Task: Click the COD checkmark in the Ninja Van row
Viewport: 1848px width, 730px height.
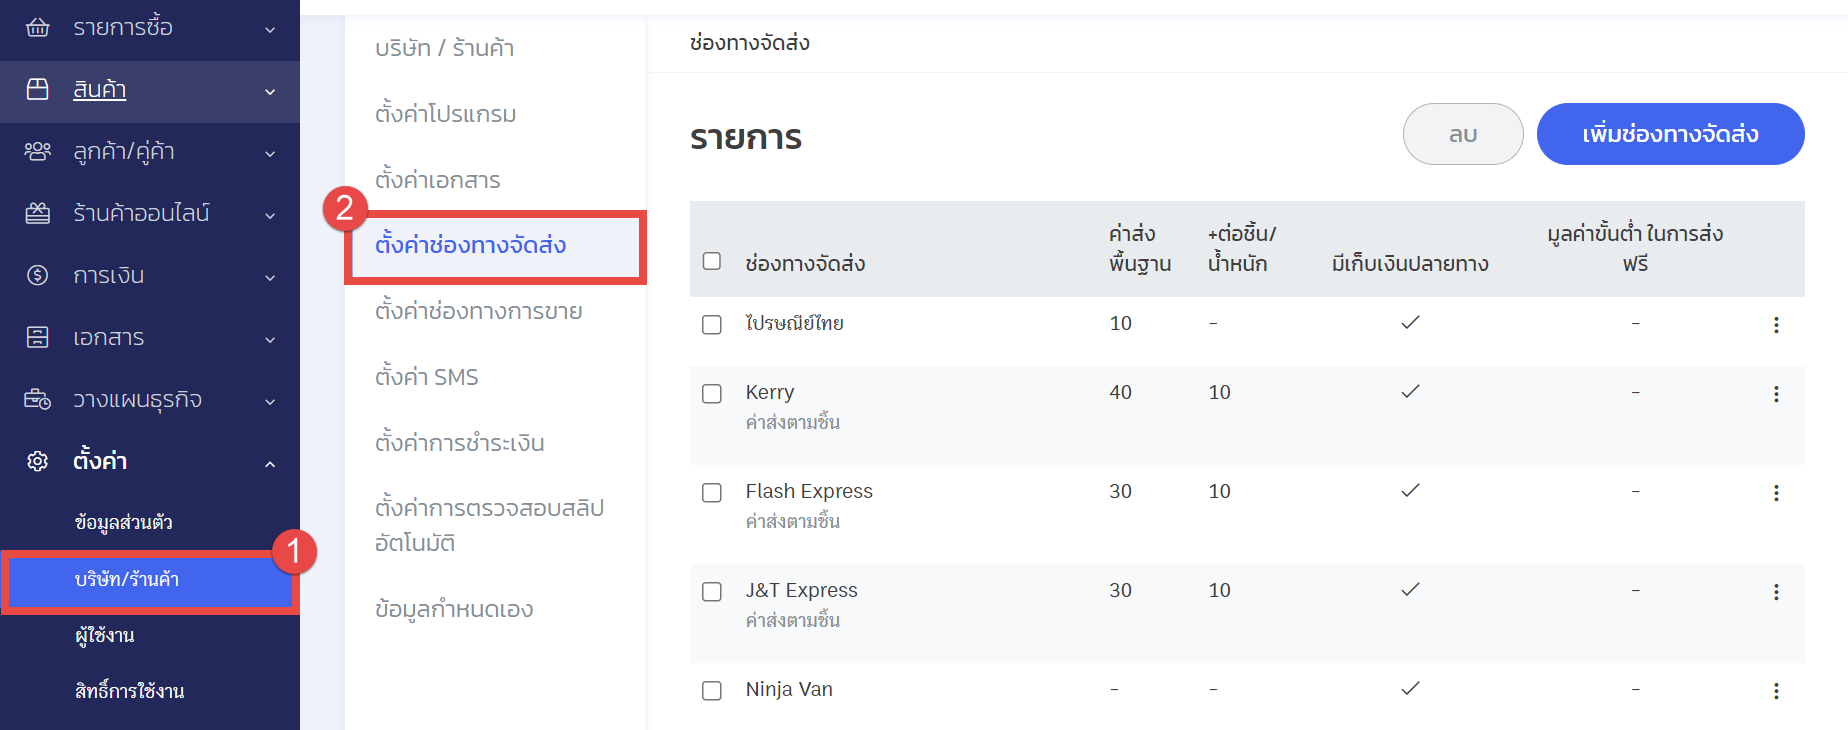Action: (1410, 688)
